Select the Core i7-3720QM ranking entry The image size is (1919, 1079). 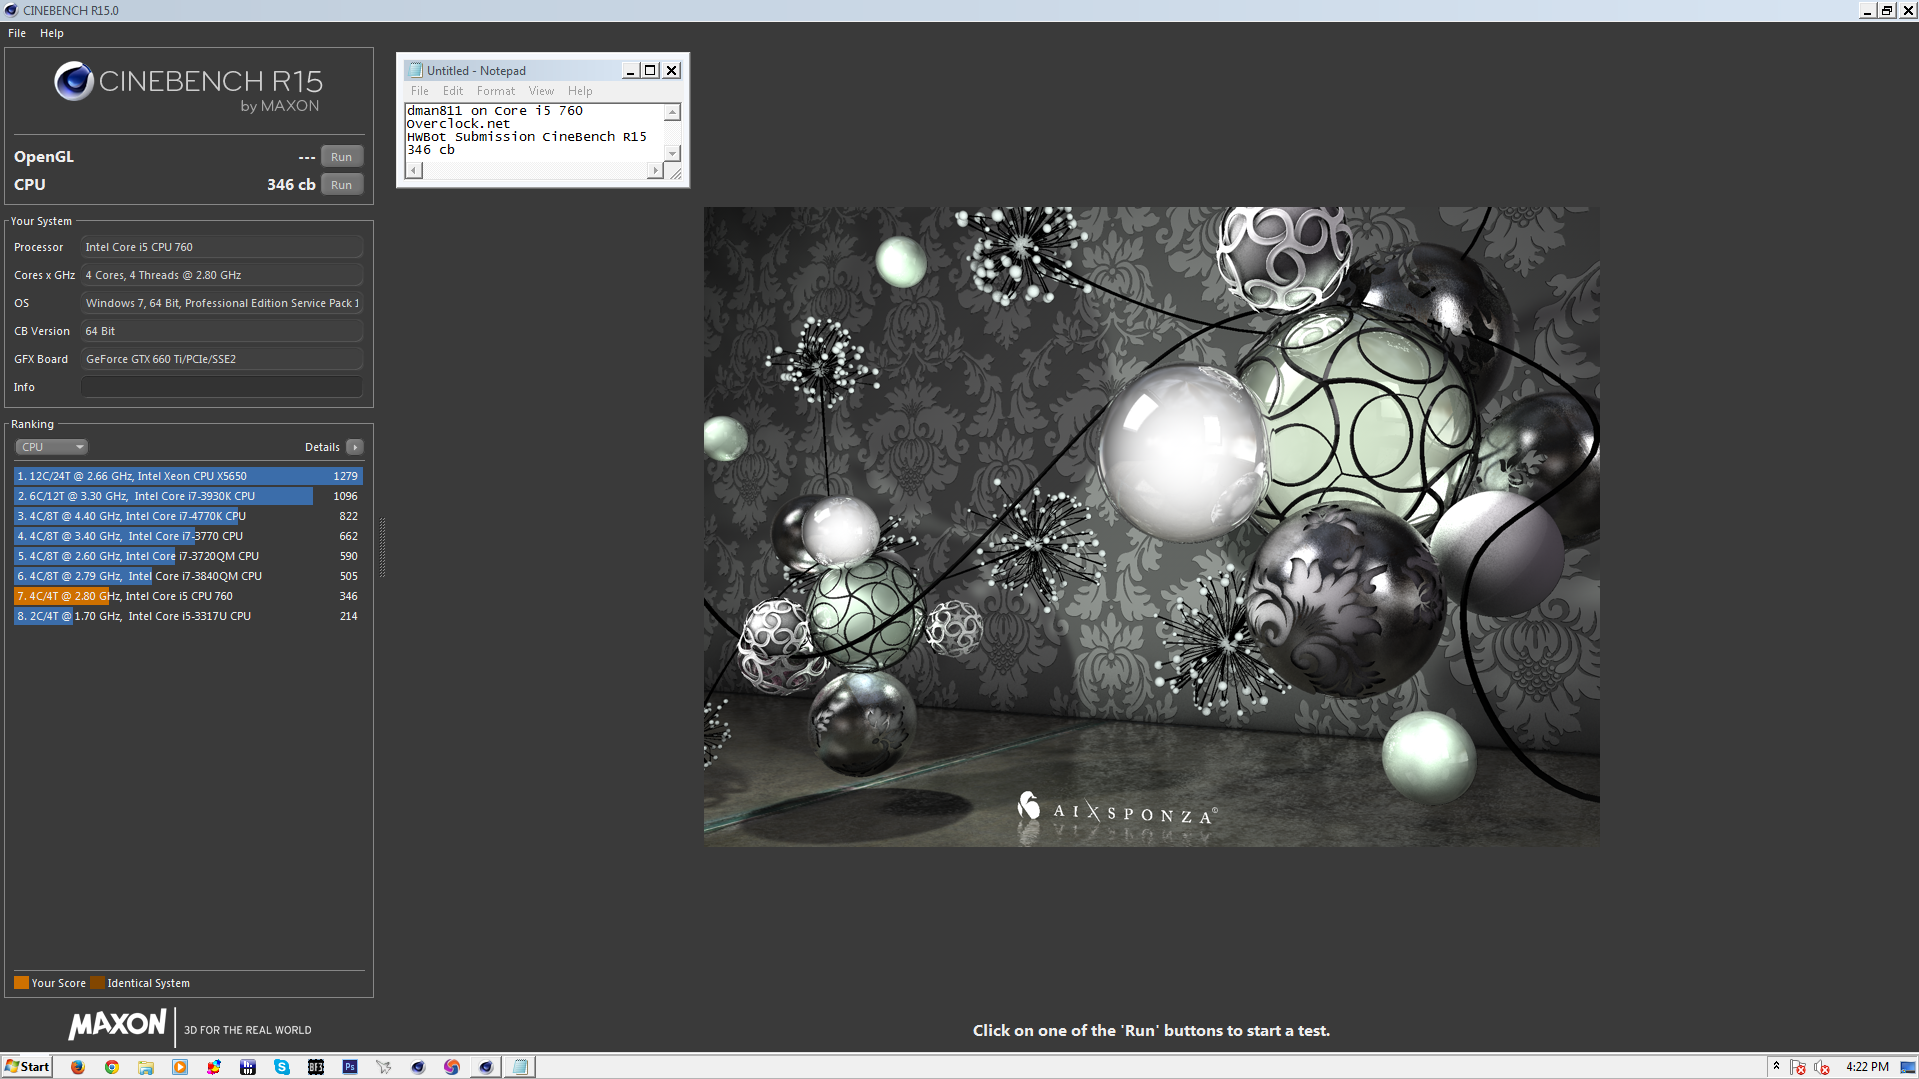coord(188,556)
